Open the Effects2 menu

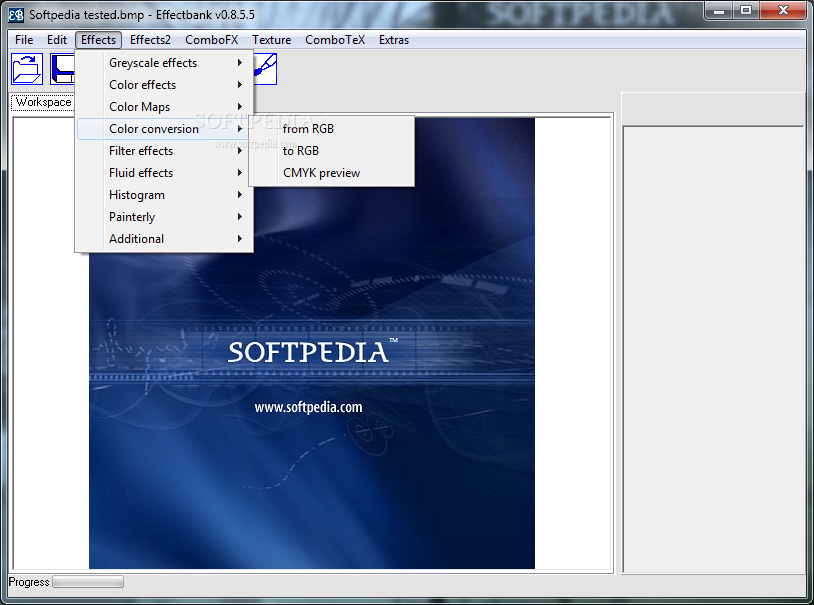pos(150,40)
